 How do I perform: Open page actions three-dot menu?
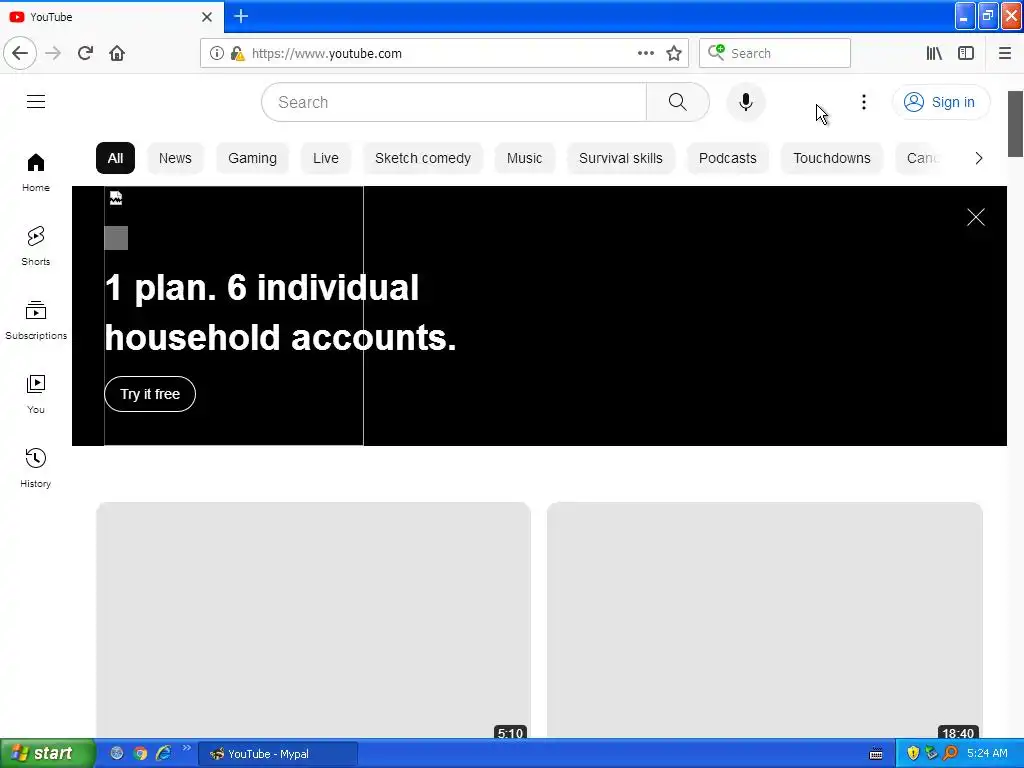pyautogui.click(x=645, y=53)
